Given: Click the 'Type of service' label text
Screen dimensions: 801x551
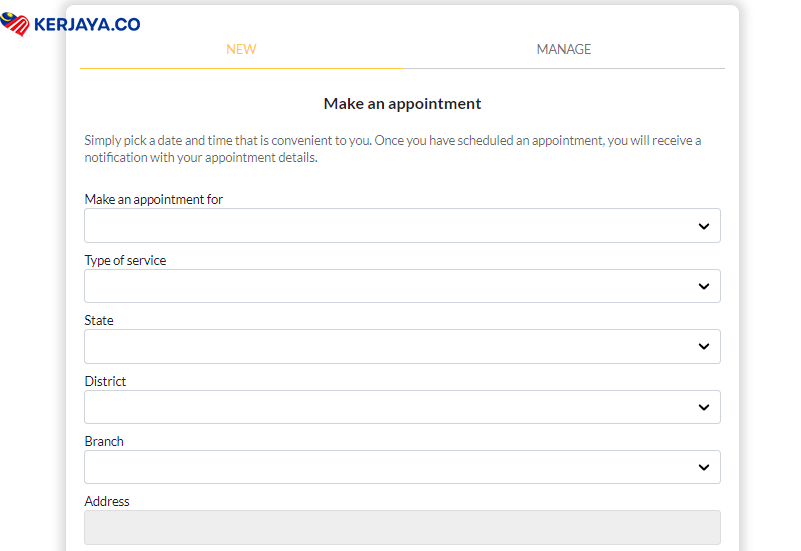Looking at the screenshot, I should coord(125,260).
